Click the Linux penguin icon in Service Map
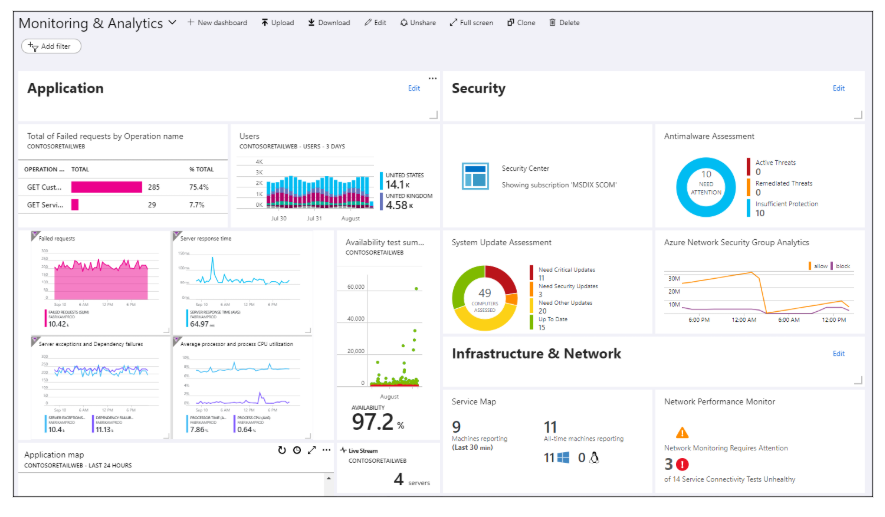Screen dimensions: 885x517 click(x=593, y=457)
